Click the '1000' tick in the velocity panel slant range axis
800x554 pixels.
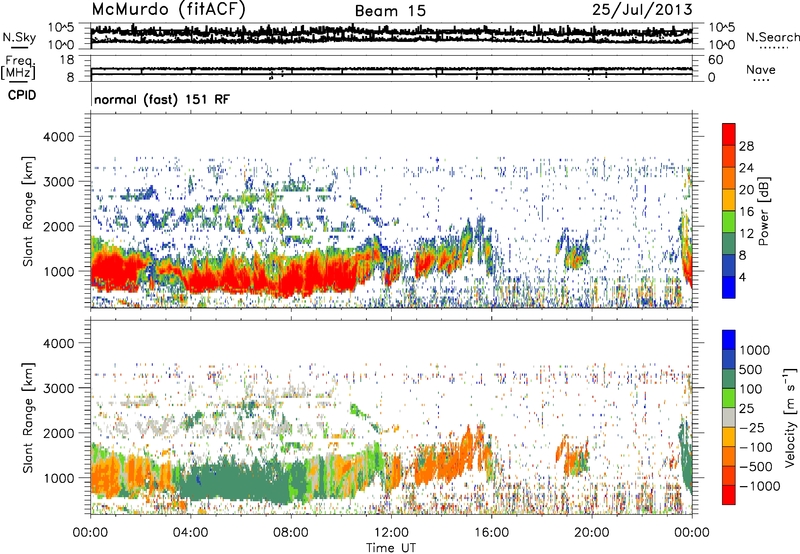59,478
